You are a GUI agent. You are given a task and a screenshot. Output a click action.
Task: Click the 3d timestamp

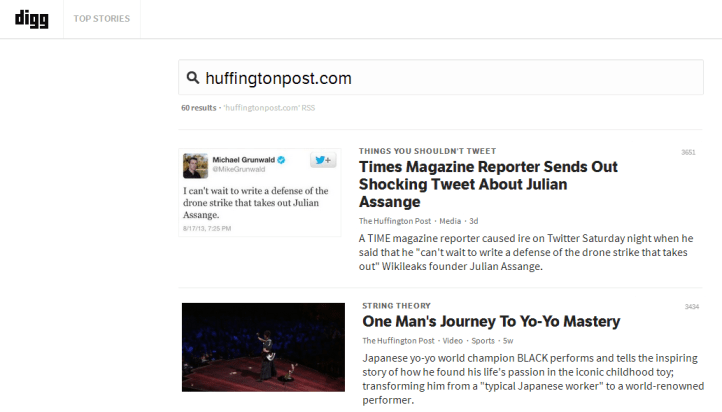tap(473, 221)
